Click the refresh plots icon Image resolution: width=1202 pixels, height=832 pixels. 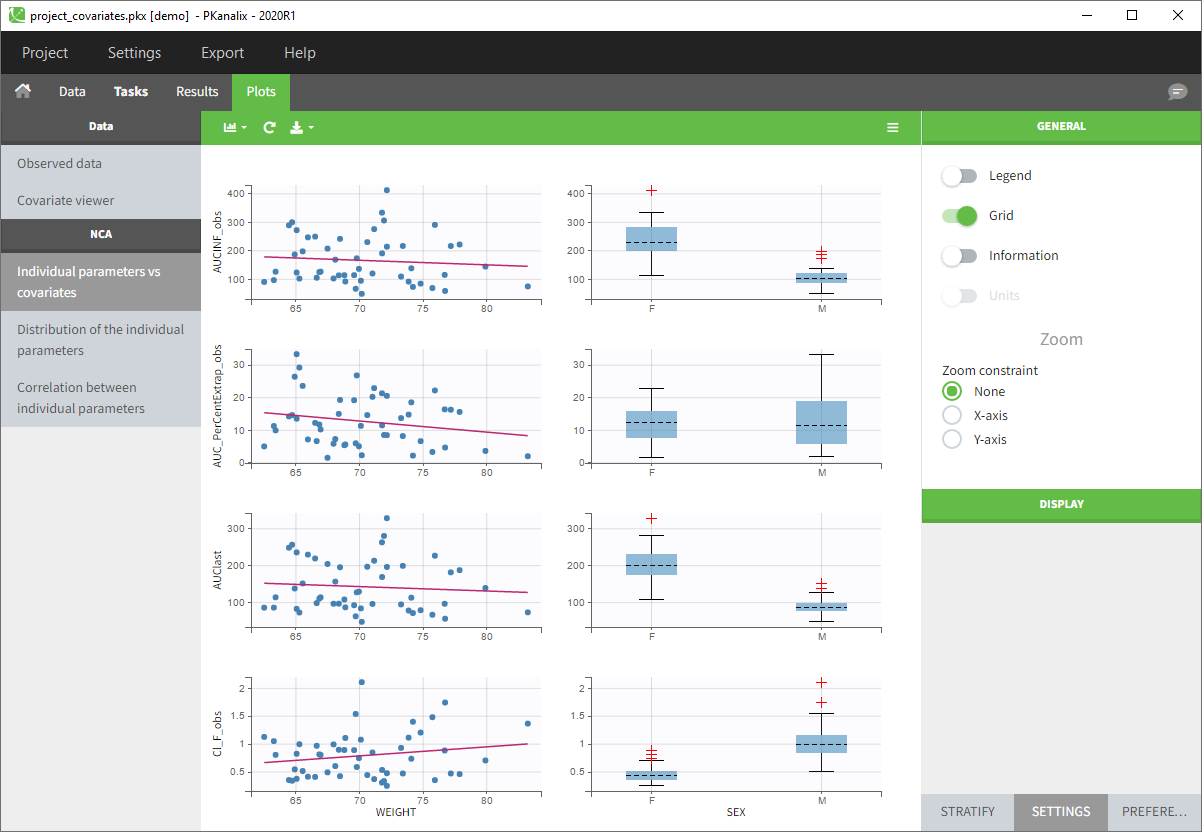(x=269, y=128)
